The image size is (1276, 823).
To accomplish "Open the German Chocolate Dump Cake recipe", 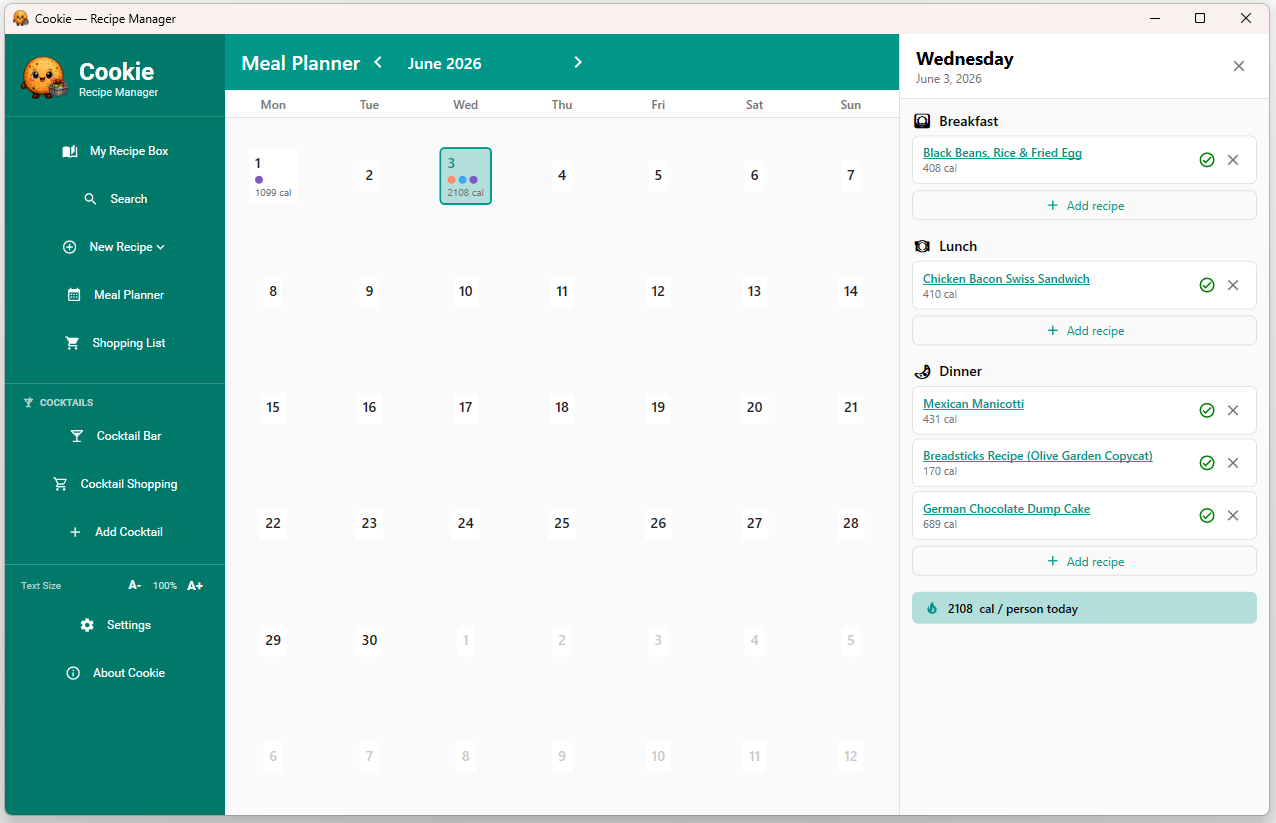I will 1006,509.
